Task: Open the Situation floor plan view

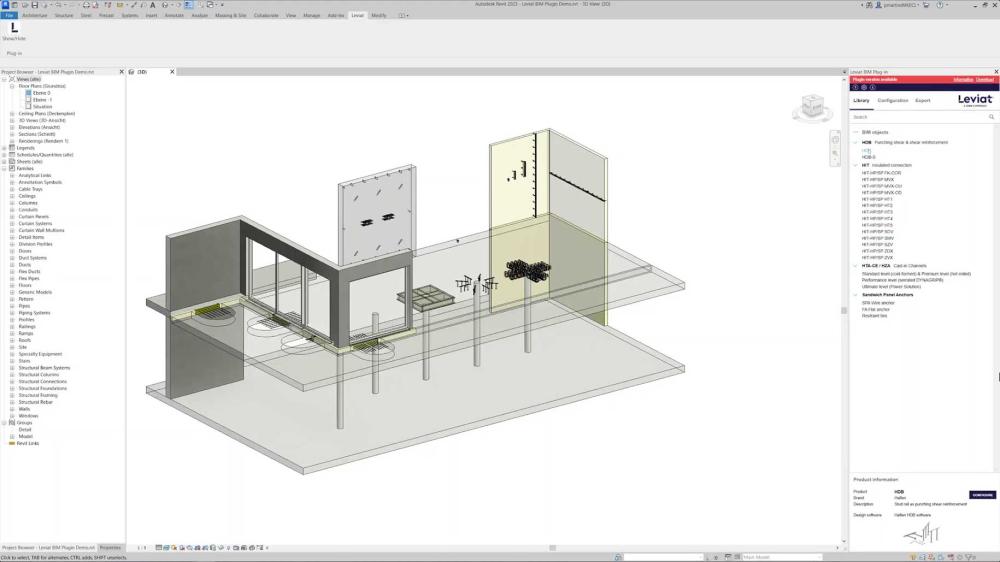Action: [42, 107]
